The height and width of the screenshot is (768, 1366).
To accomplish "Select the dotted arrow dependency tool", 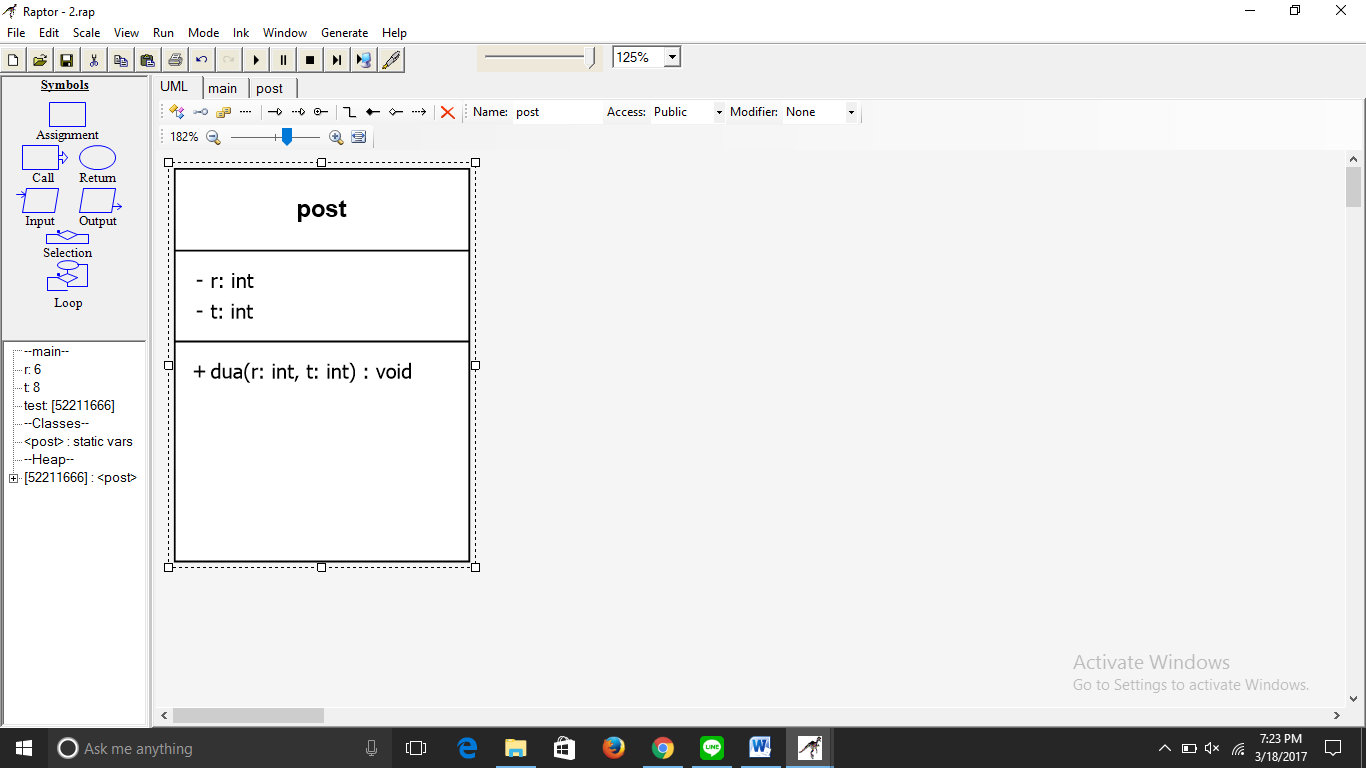I will coord(419,112).
